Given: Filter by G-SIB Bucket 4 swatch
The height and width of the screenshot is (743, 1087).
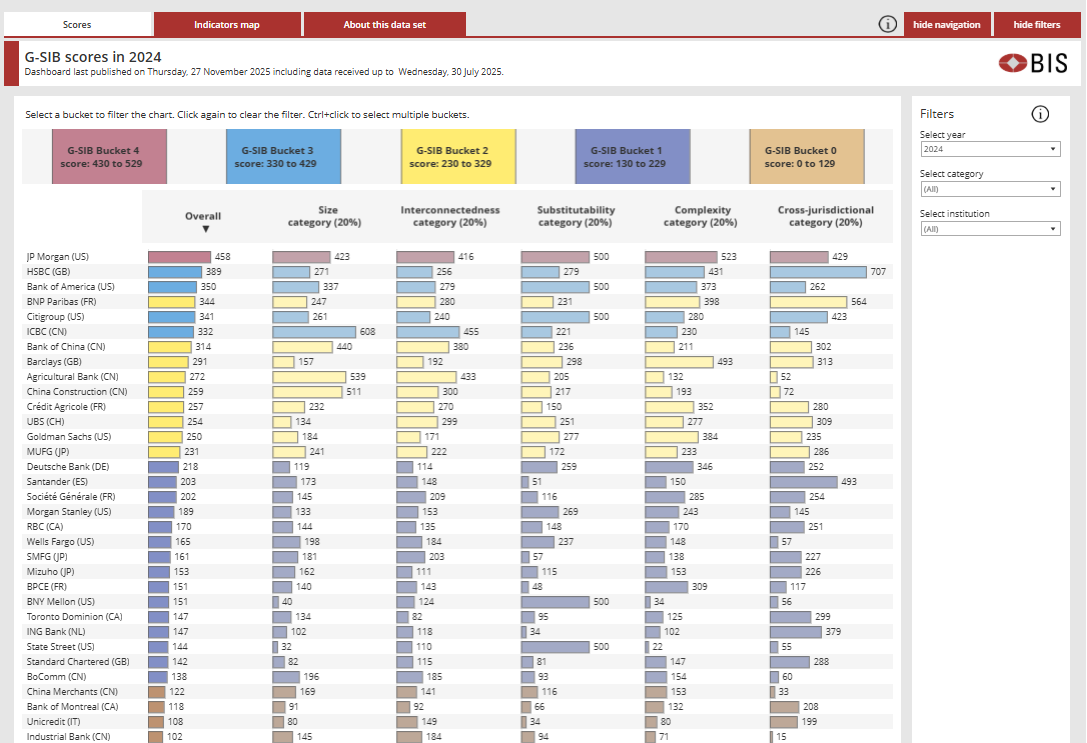Looking at the screenshot, I should (110, 157).
